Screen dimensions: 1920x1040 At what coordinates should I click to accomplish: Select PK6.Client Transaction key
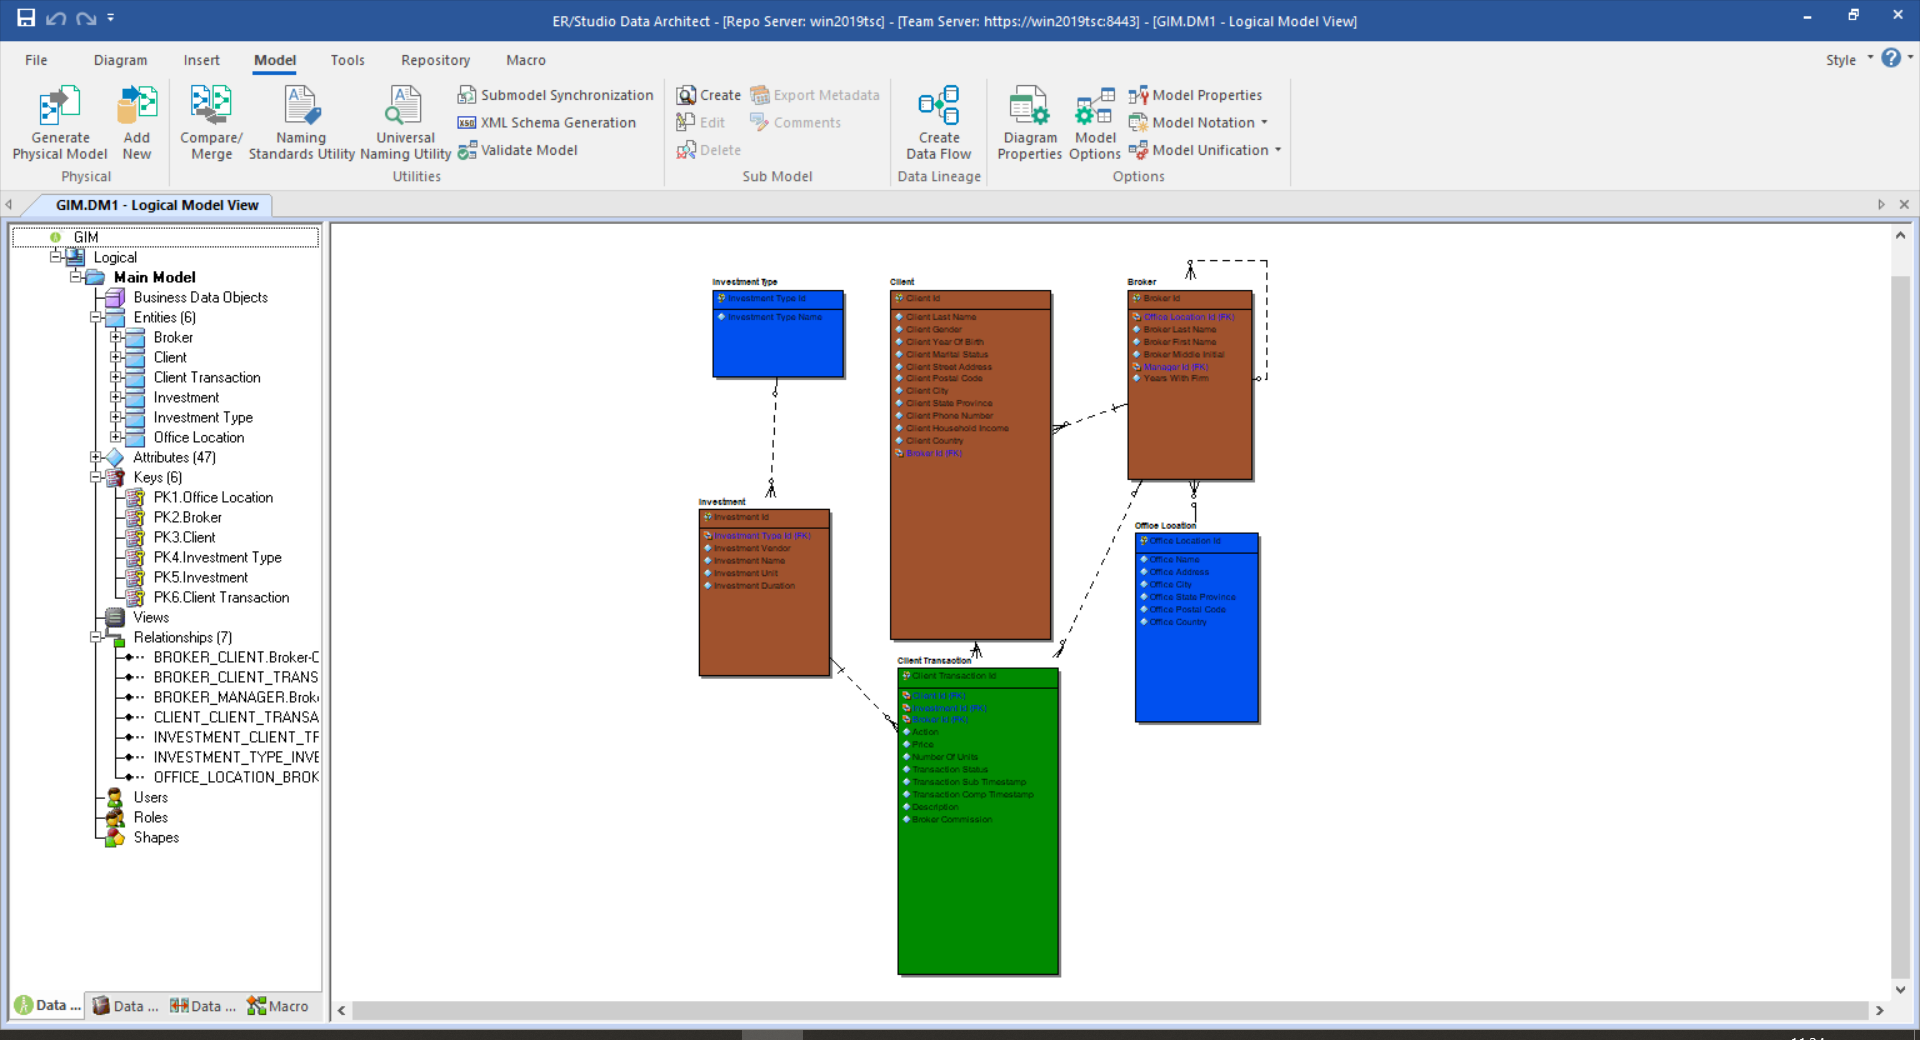[x=221, y=597]
